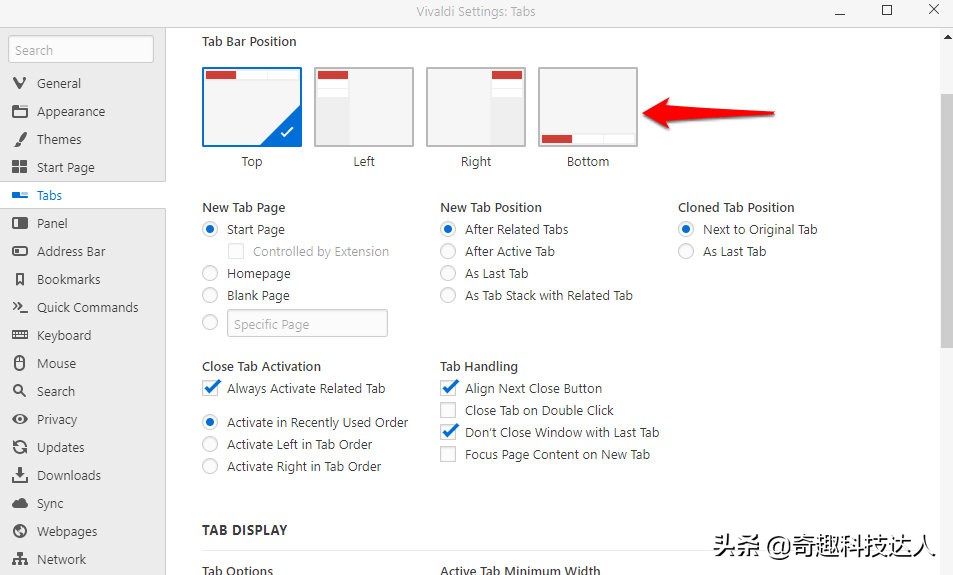Click the vertical scrollbar thumb
The image size is (953, 575).
coord(946,220)
